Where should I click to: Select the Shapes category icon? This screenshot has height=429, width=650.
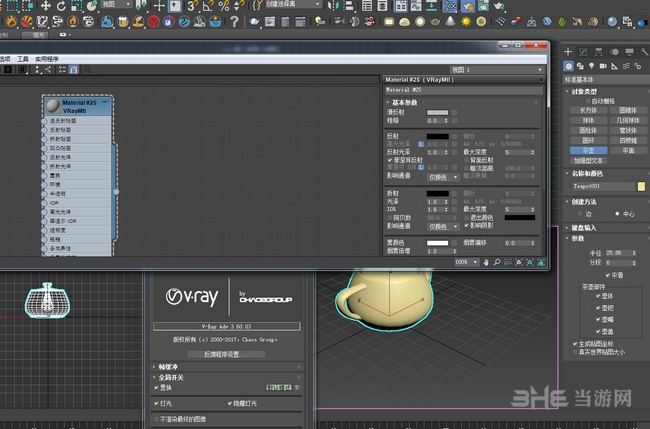pos(580,66)
